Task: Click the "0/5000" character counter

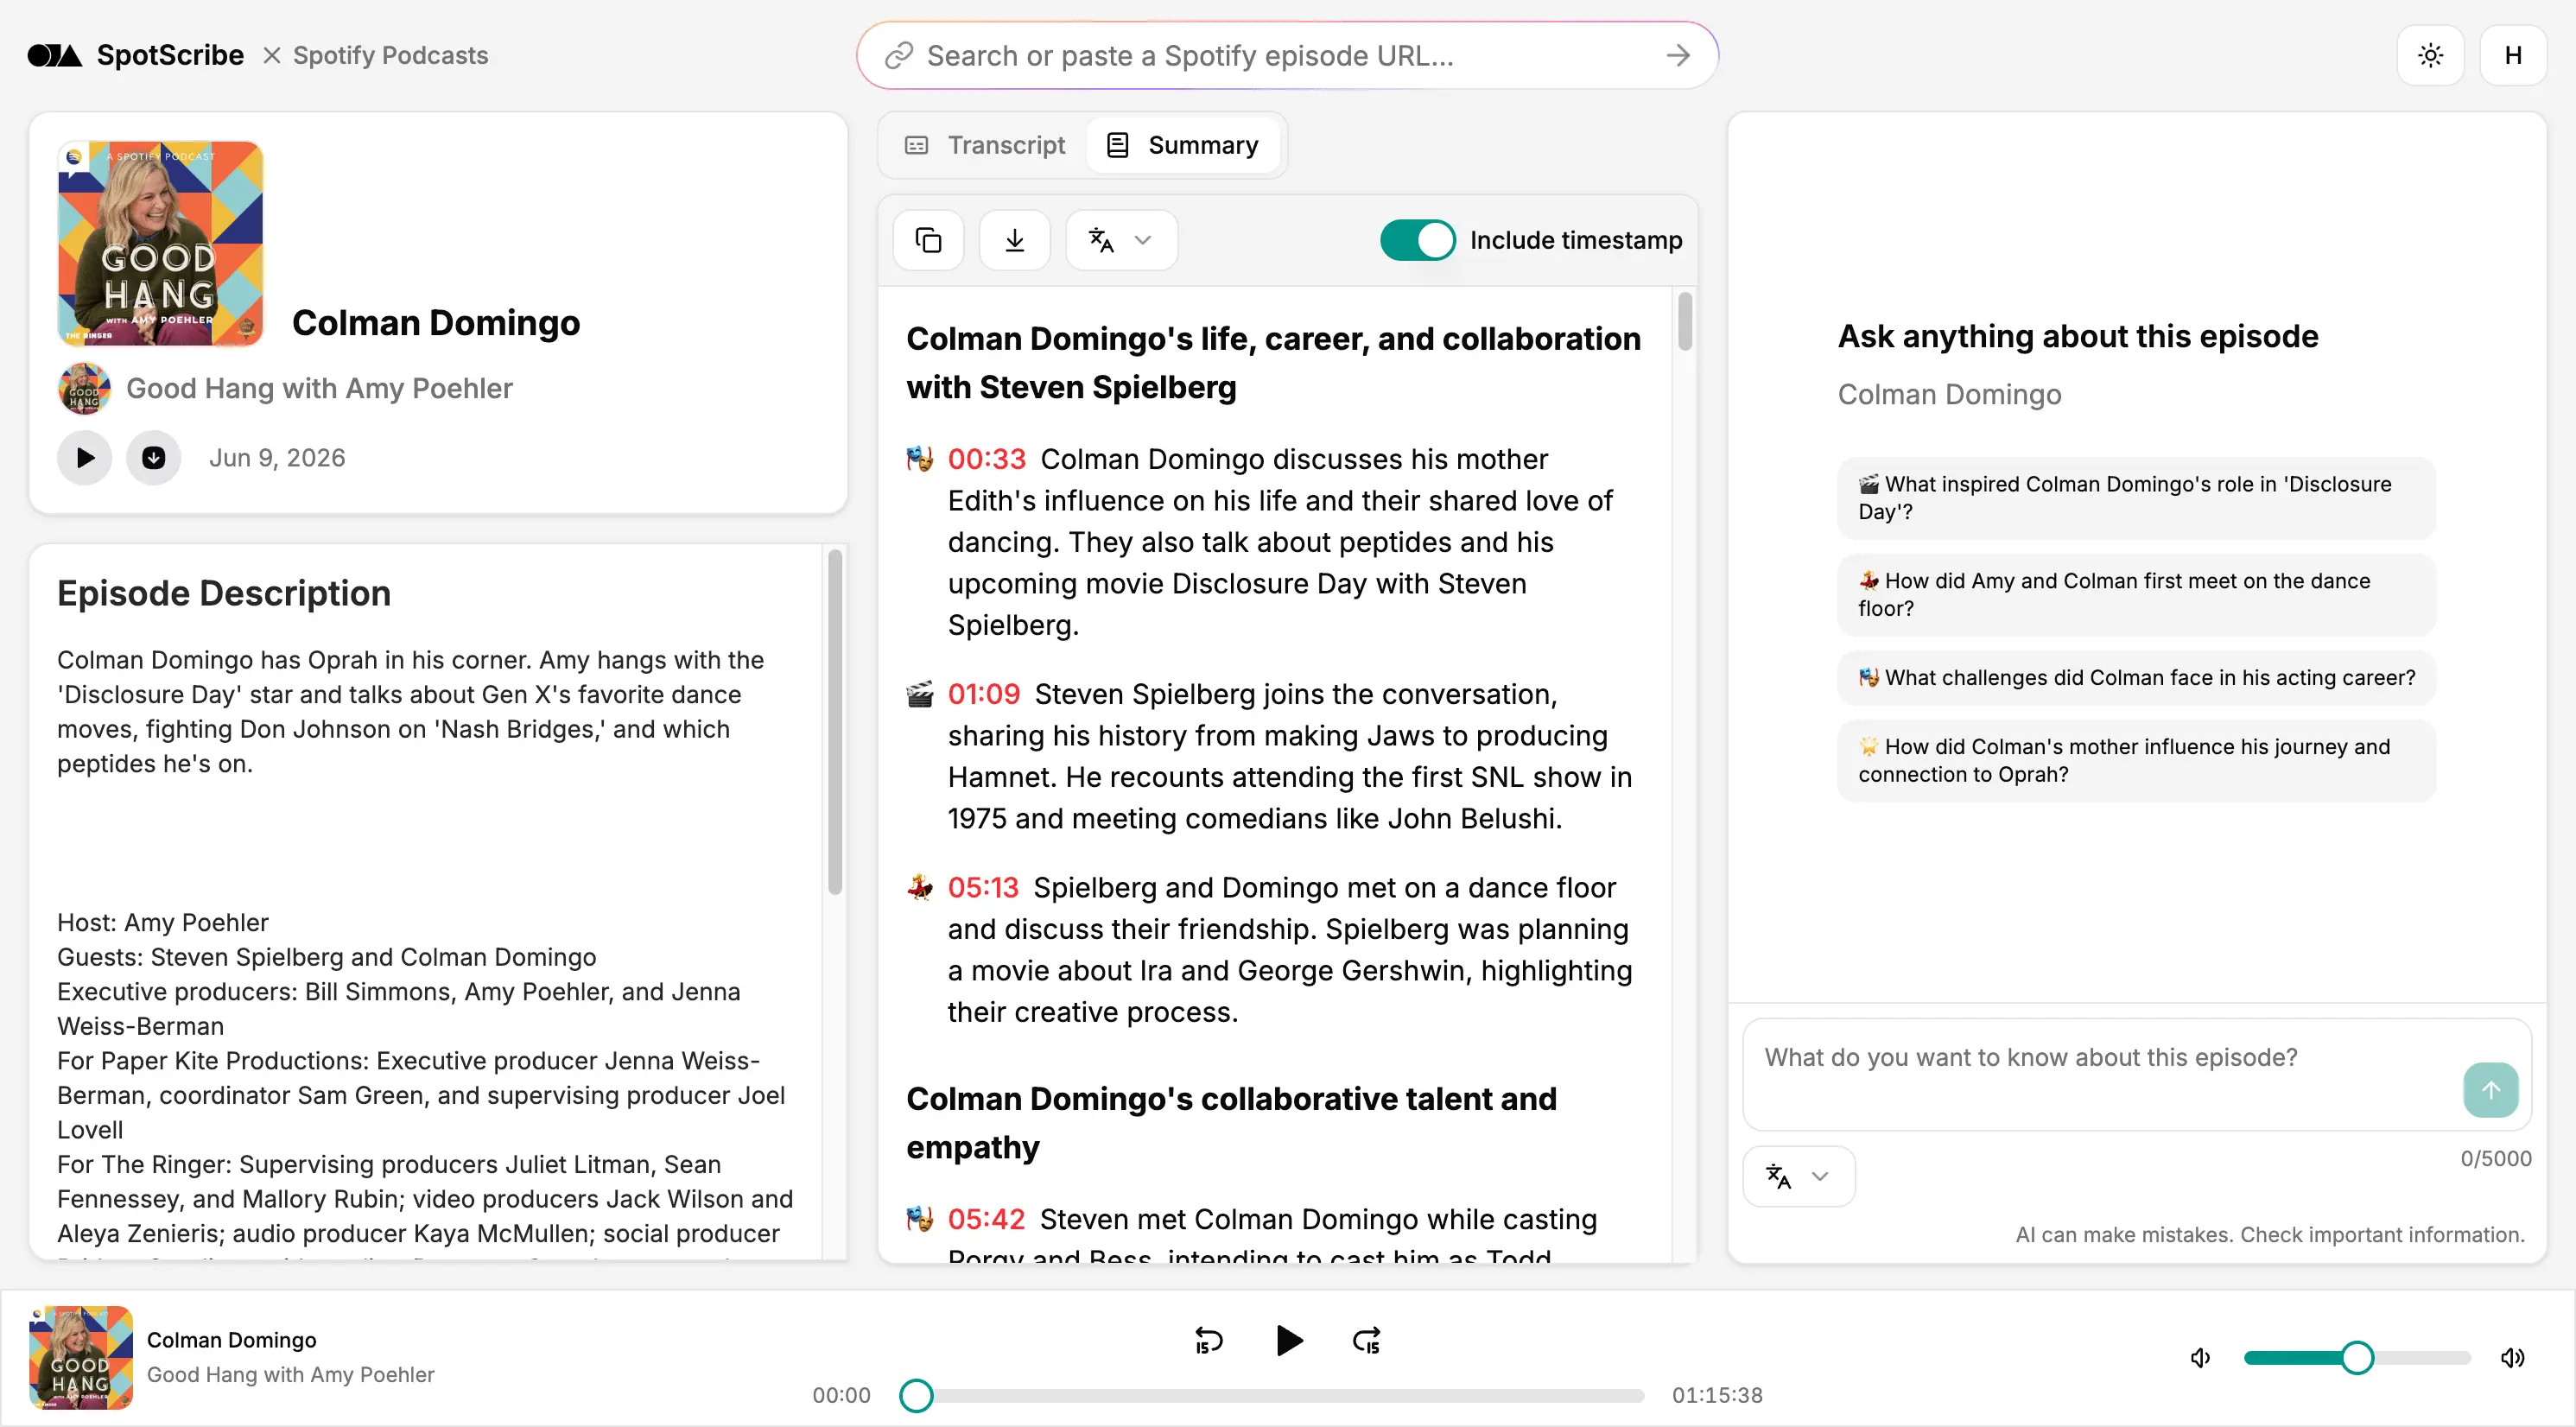Action: tap(2496, 1158)
